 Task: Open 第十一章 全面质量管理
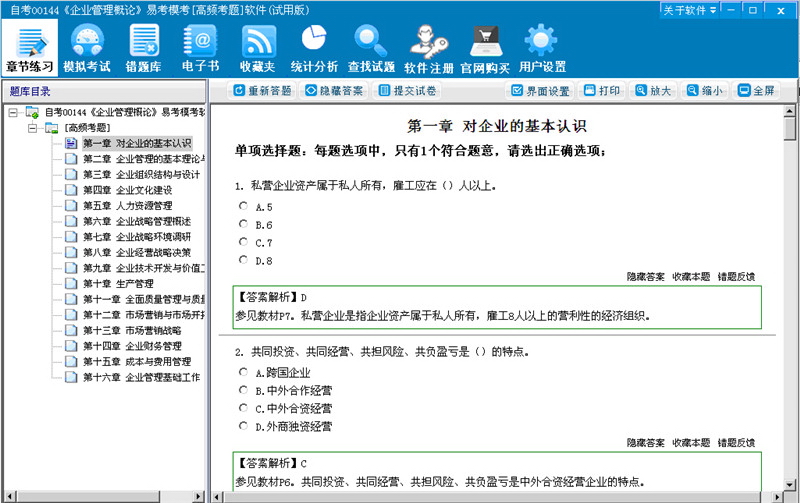tap(143, 299)
